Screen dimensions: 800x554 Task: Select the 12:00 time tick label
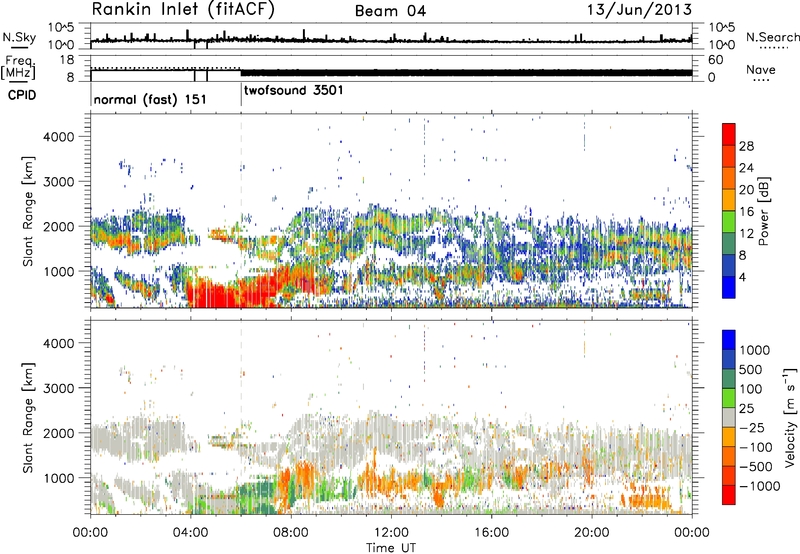click(x=391, y=533)
